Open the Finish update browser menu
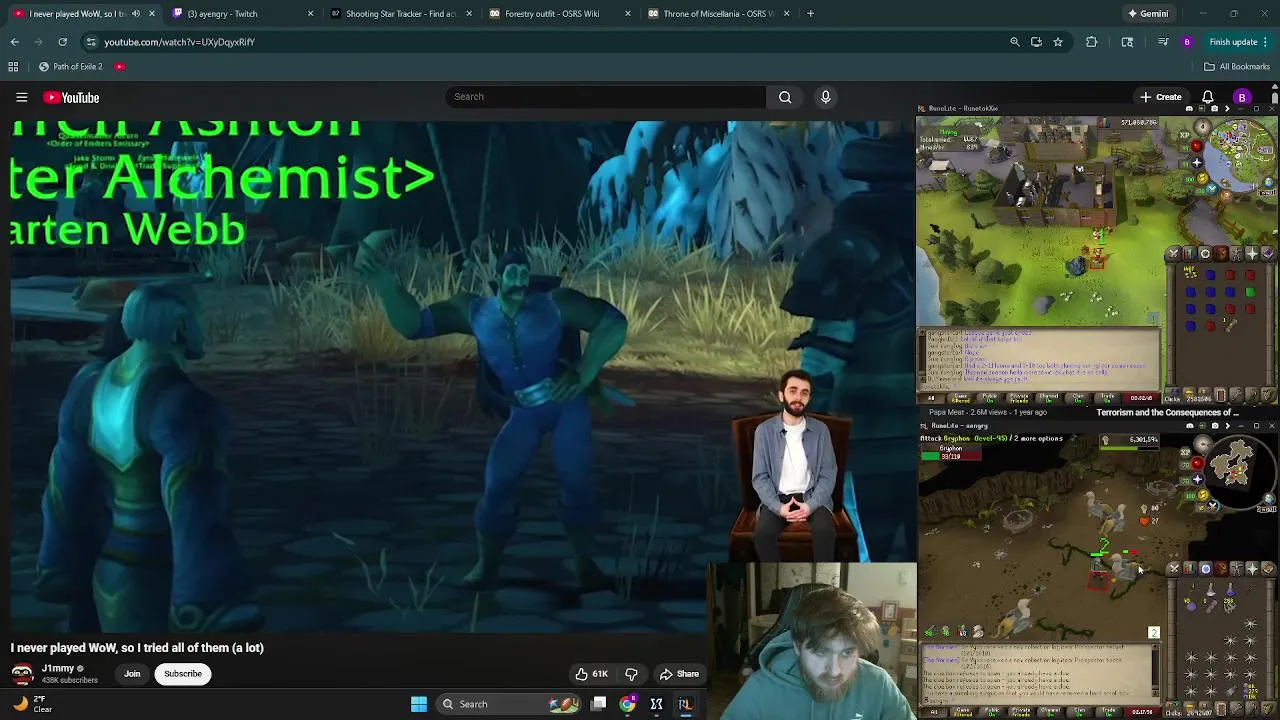 (x=1238, y=42)
